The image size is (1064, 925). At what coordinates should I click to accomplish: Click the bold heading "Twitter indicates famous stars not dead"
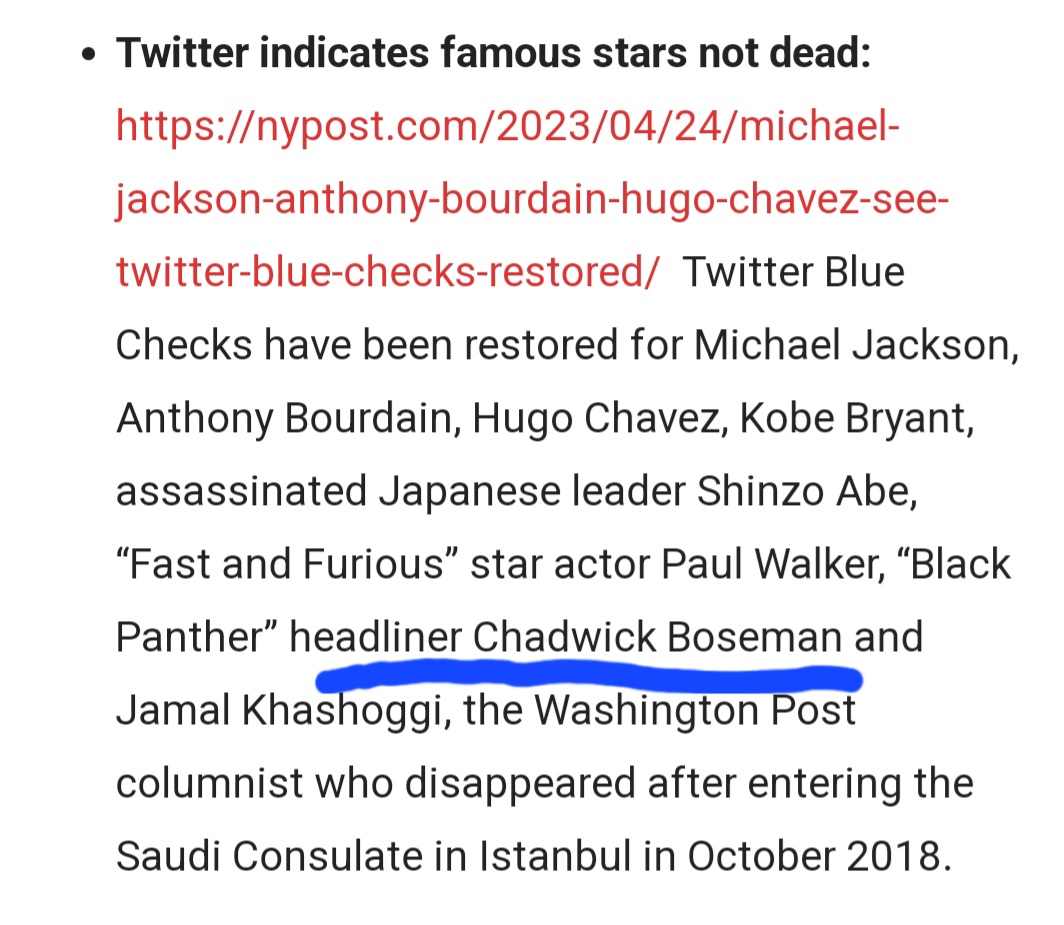click(494, 53)
